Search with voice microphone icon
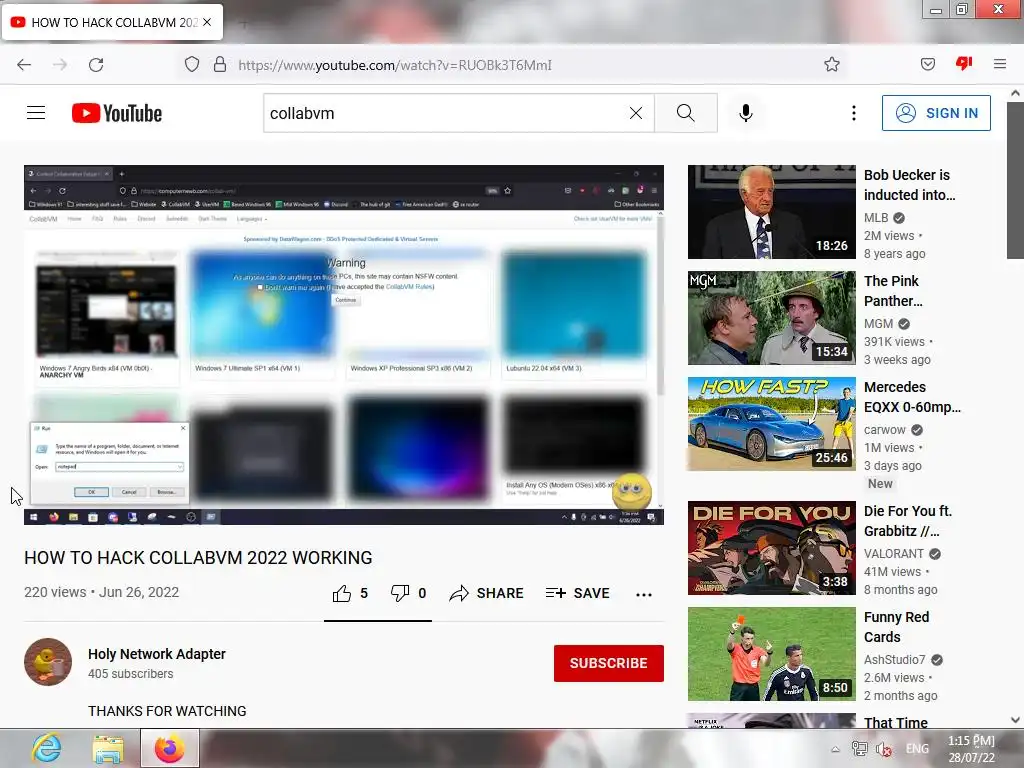1024x768 pixels. point(746,113)
